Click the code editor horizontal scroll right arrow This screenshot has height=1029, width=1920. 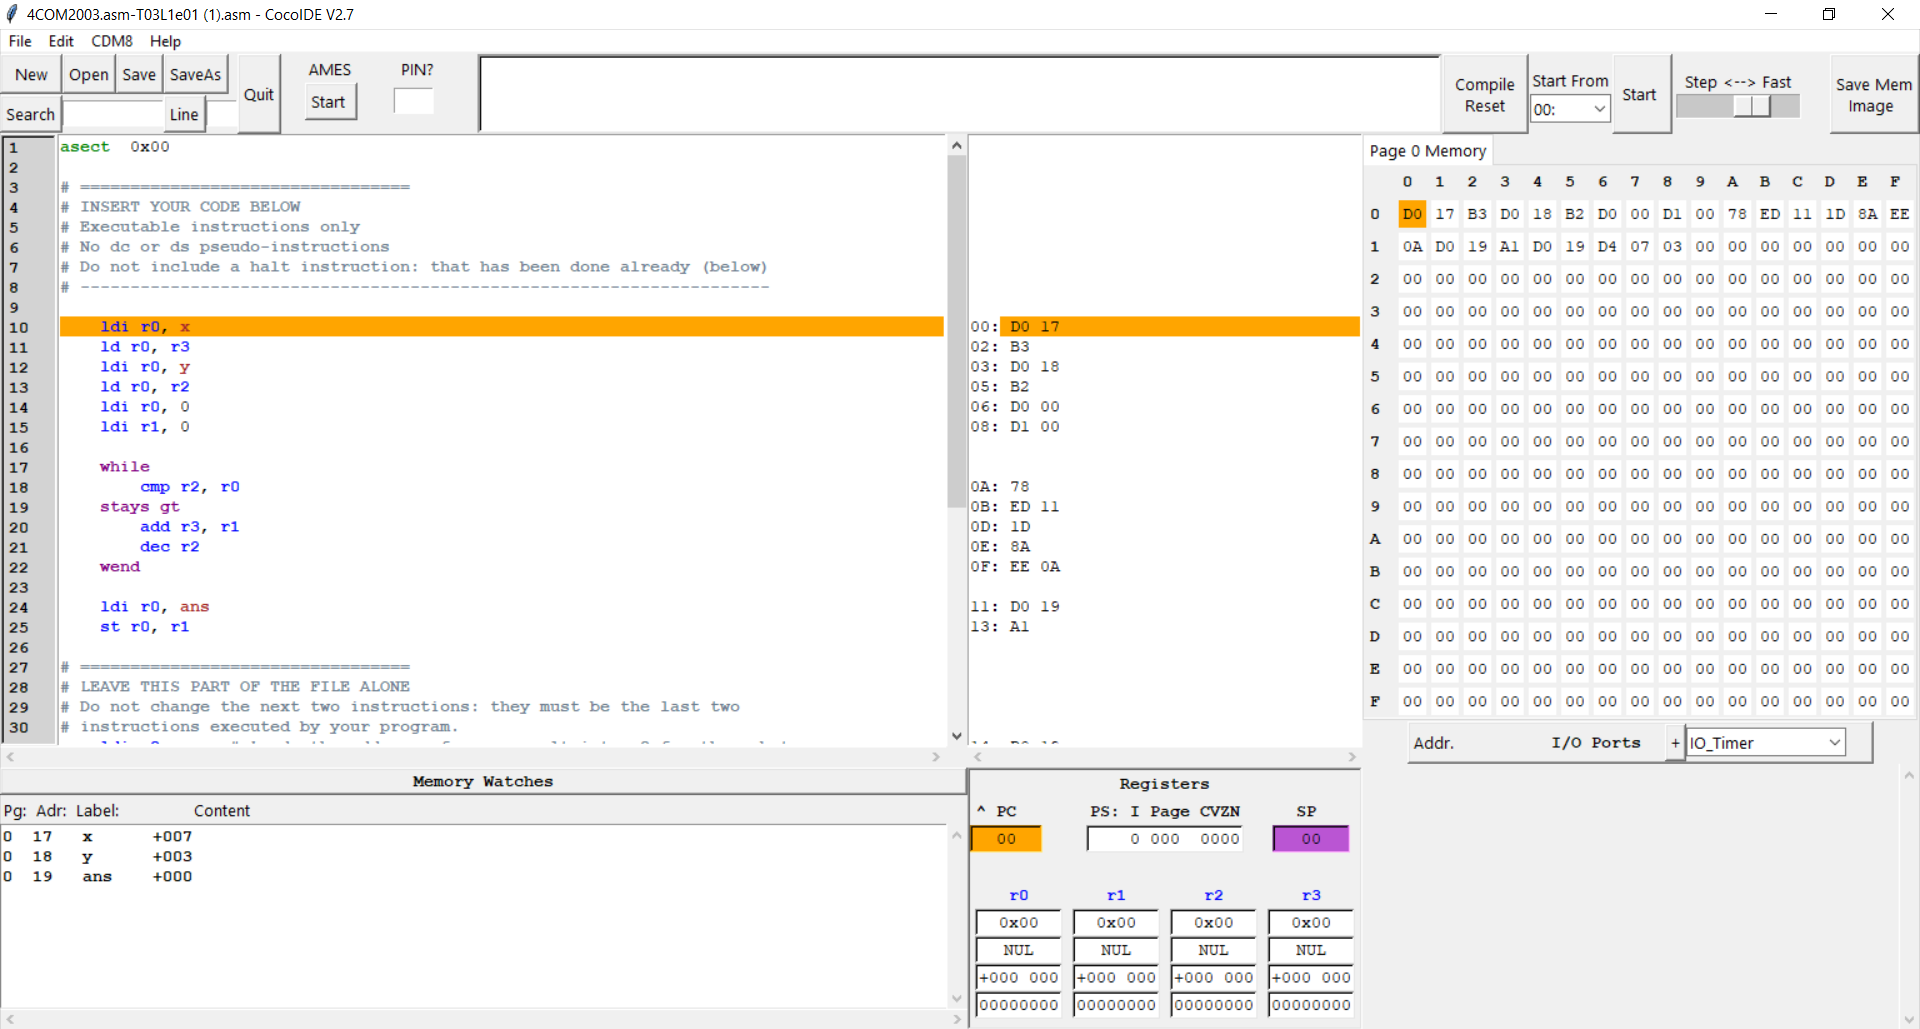click(936, 757)
